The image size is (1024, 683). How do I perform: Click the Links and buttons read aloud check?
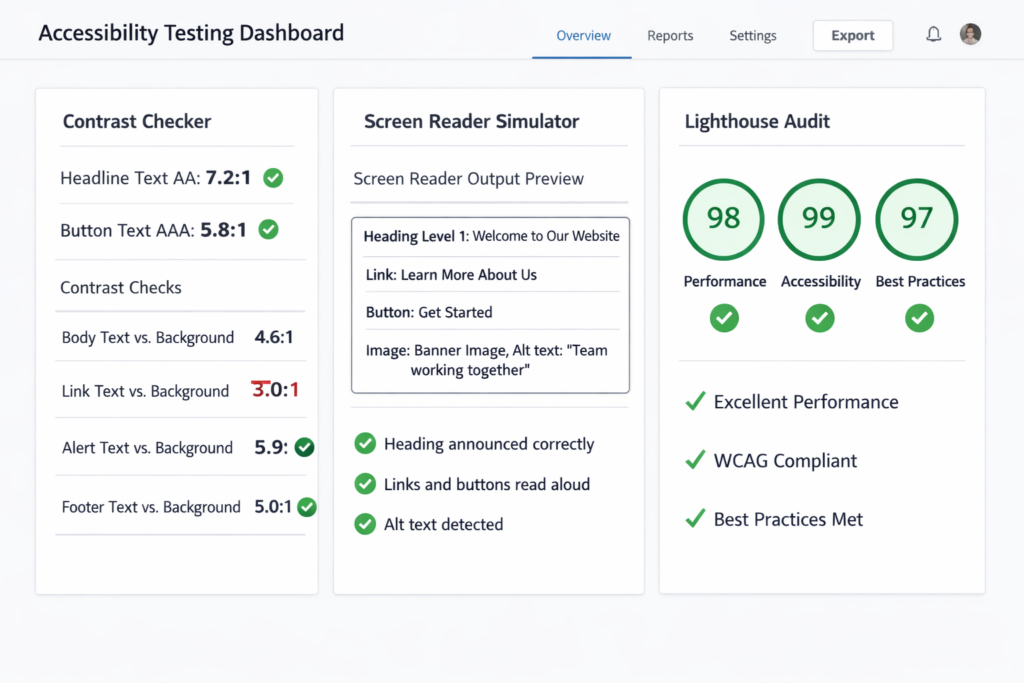click(365, 484)
